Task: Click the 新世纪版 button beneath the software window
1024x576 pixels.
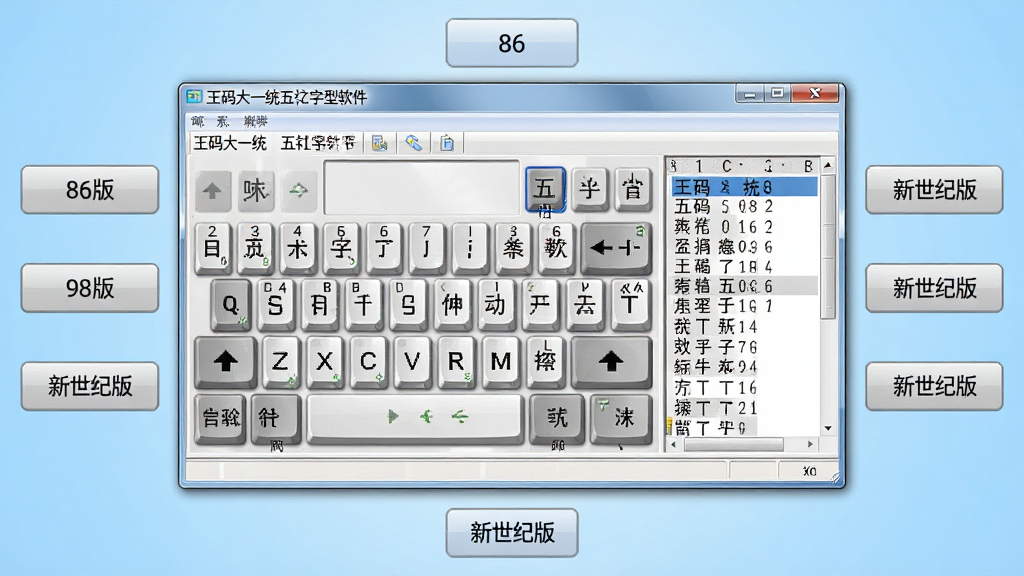Action: pos(512,533)
